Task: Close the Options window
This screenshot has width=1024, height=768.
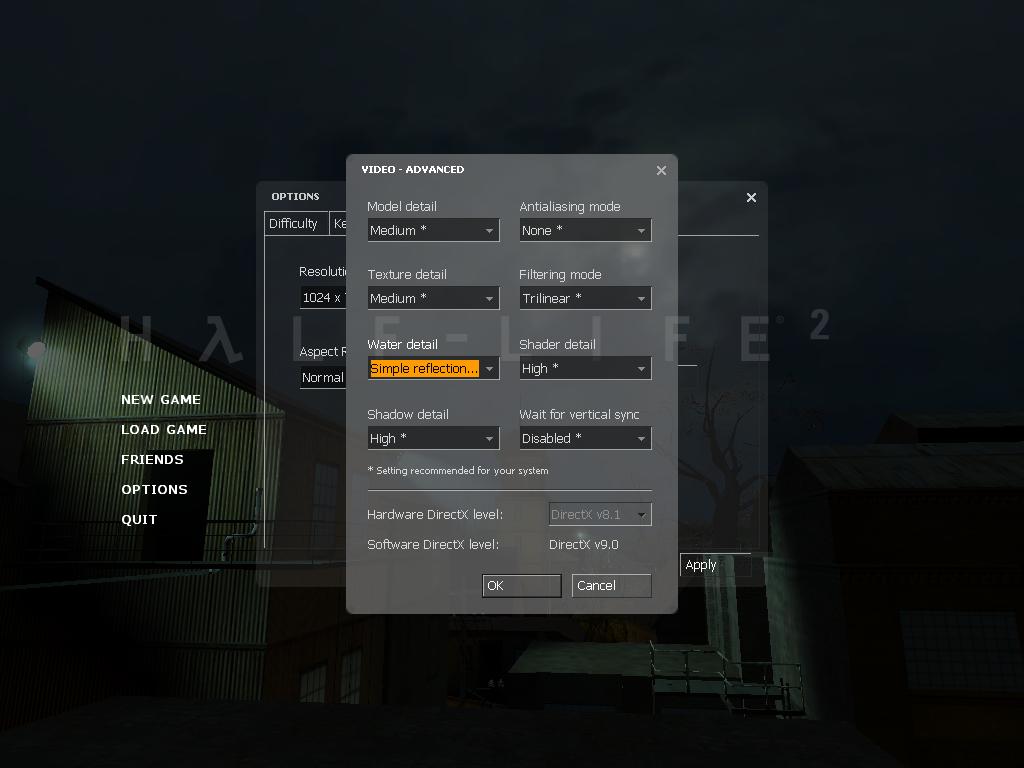Action: coord(751,197)
